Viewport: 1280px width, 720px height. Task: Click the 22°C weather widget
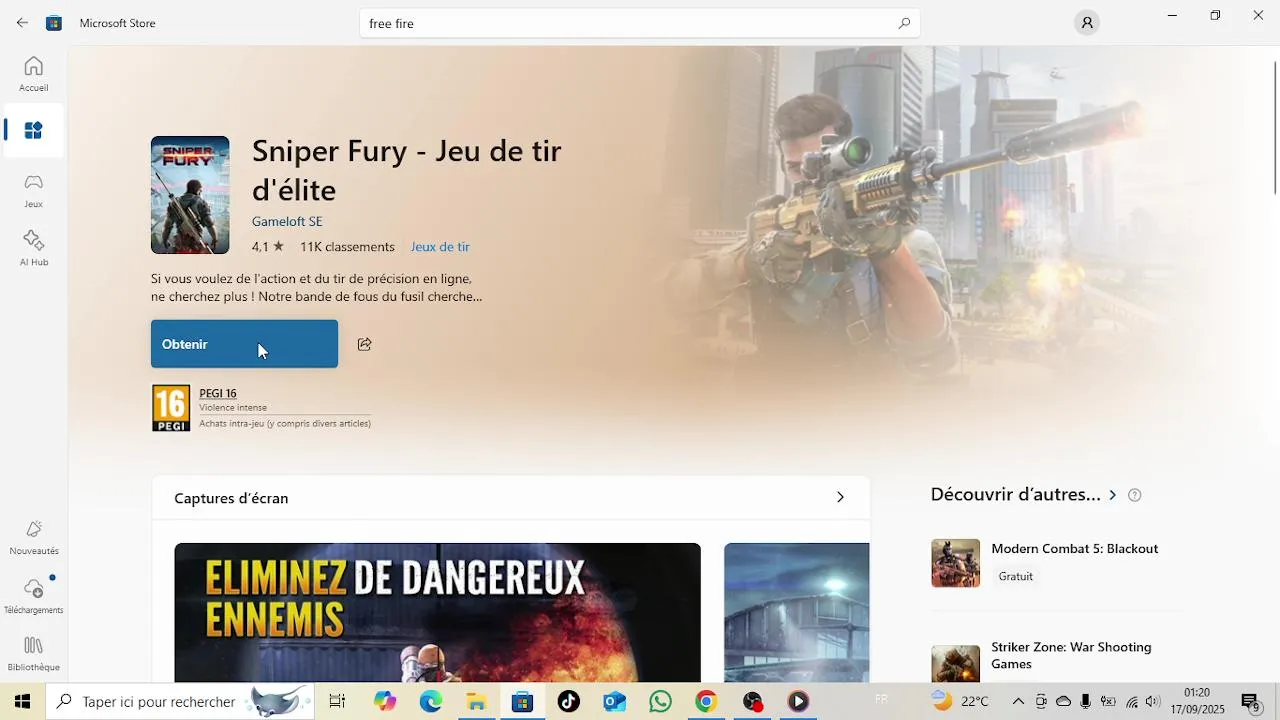(961, 701)
